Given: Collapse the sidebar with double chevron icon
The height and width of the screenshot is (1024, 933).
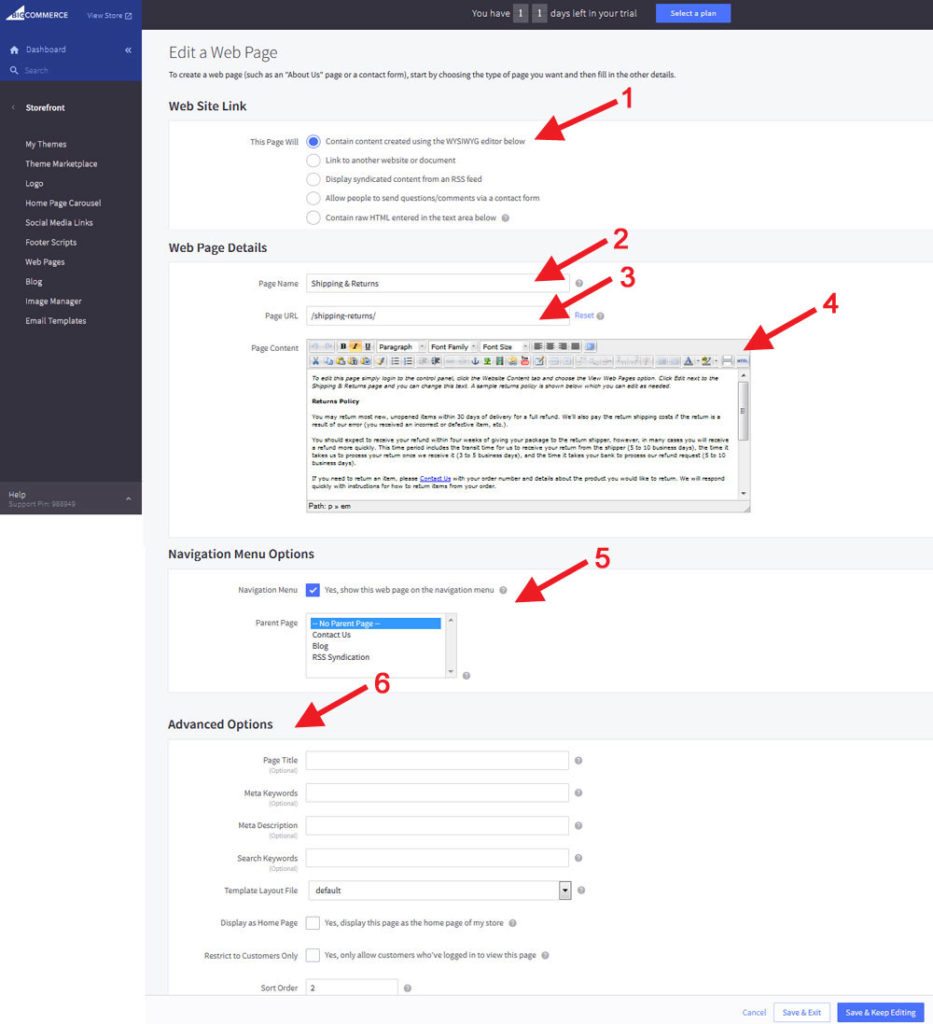Looking at the screenshot, I should (x=128, y=50).
